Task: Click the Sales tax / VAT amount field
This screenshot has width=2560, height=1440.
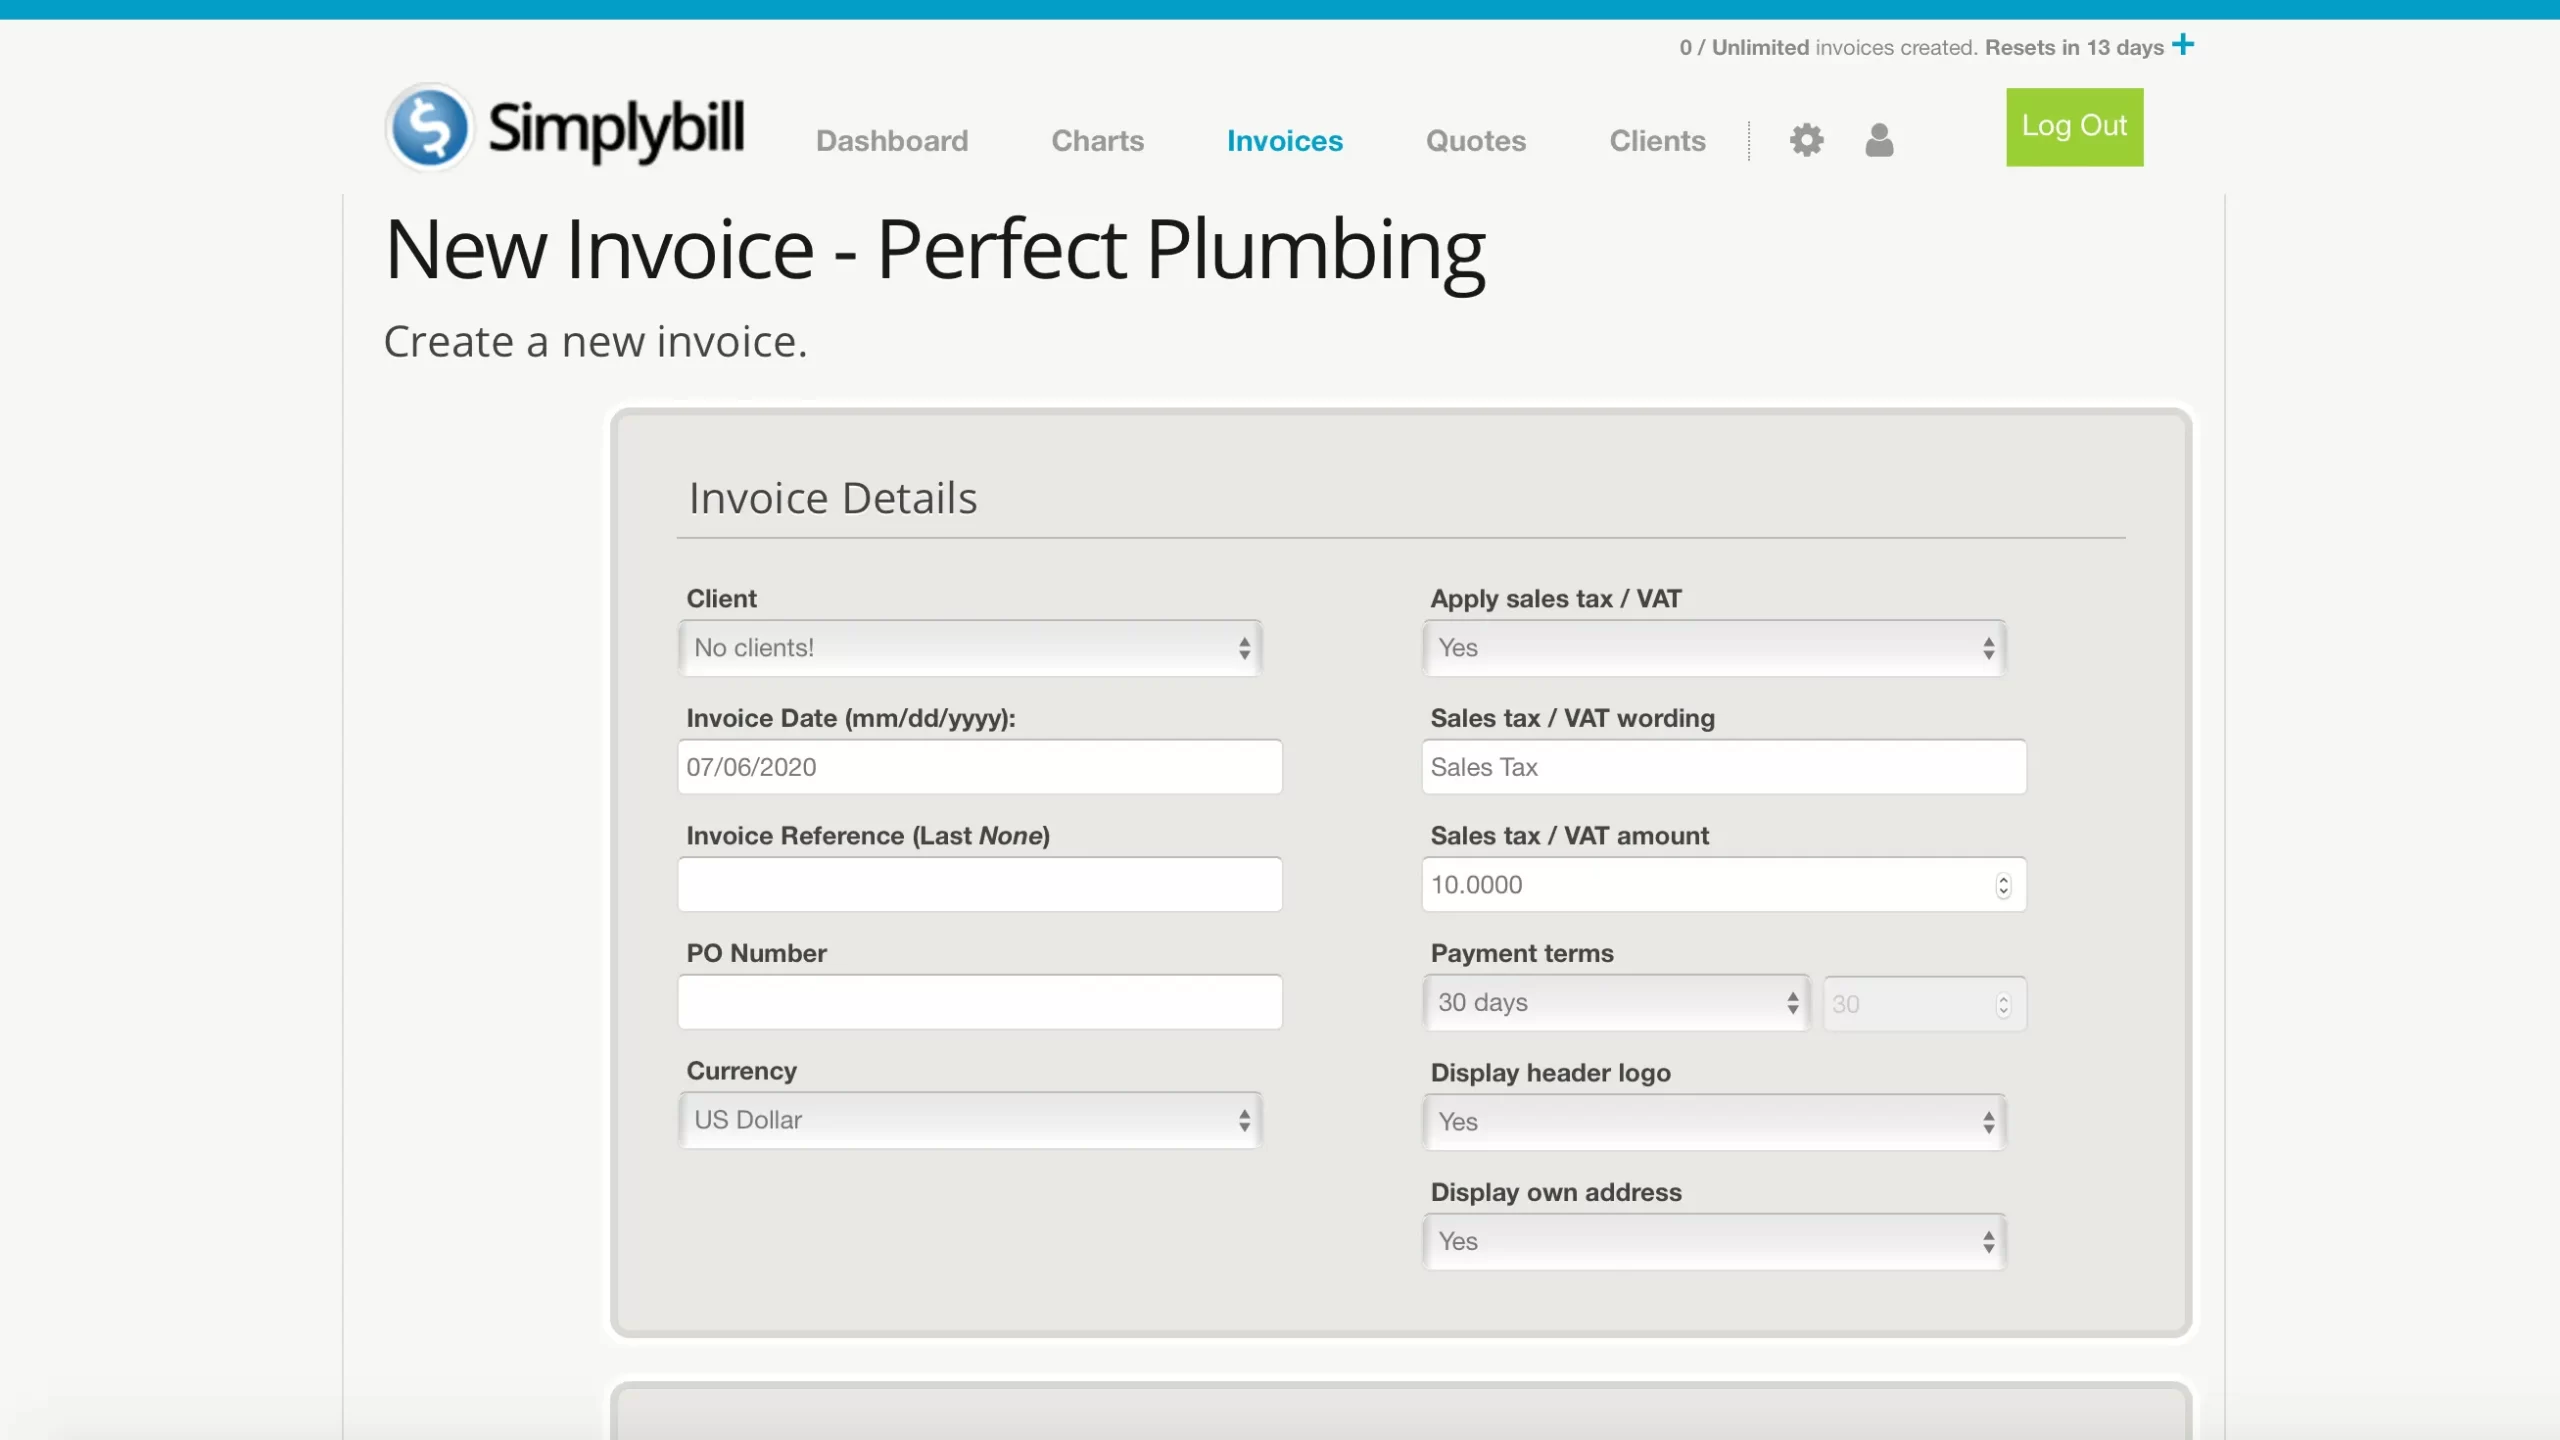Action: [x=1723, y=884]
